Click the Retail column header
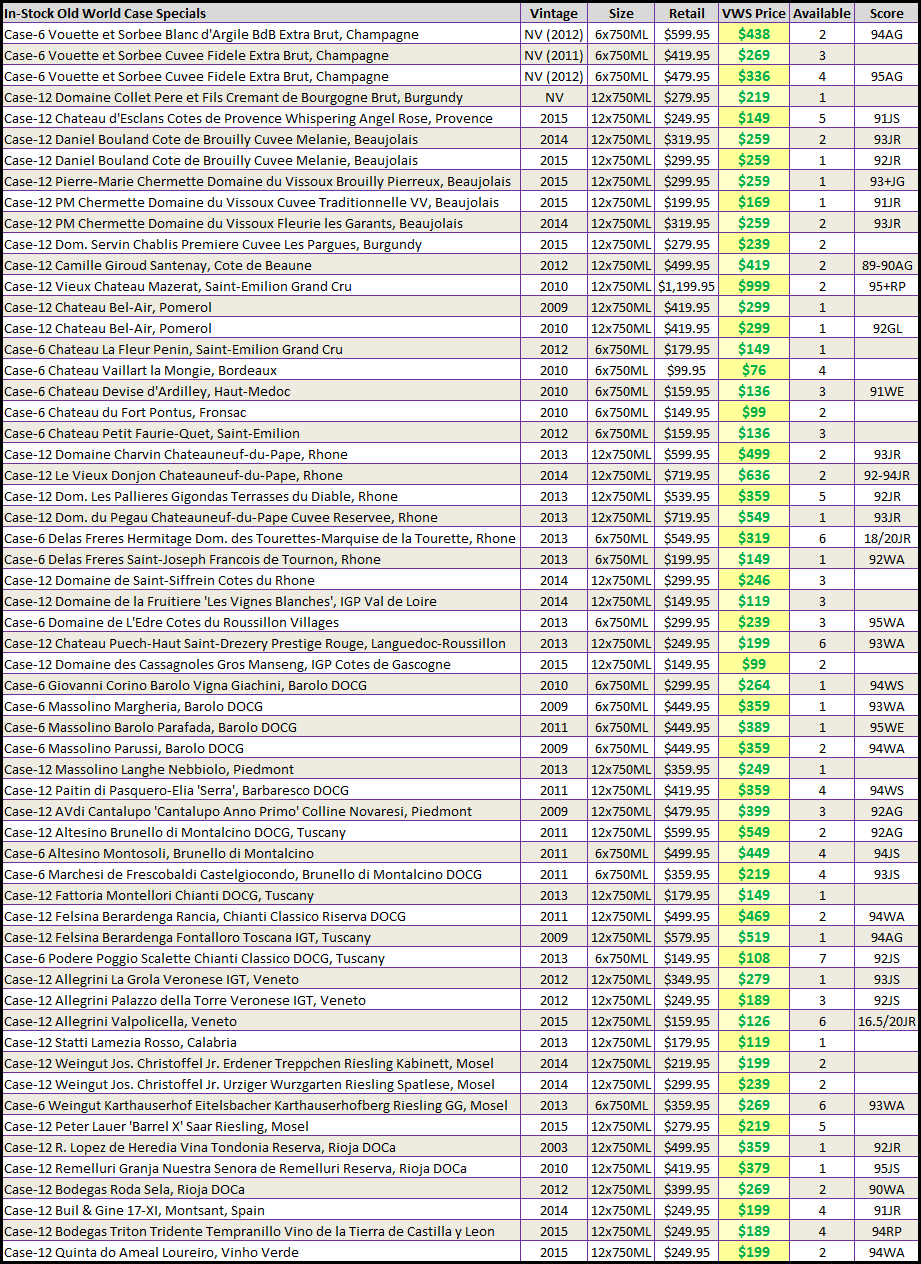 point(686,14)
